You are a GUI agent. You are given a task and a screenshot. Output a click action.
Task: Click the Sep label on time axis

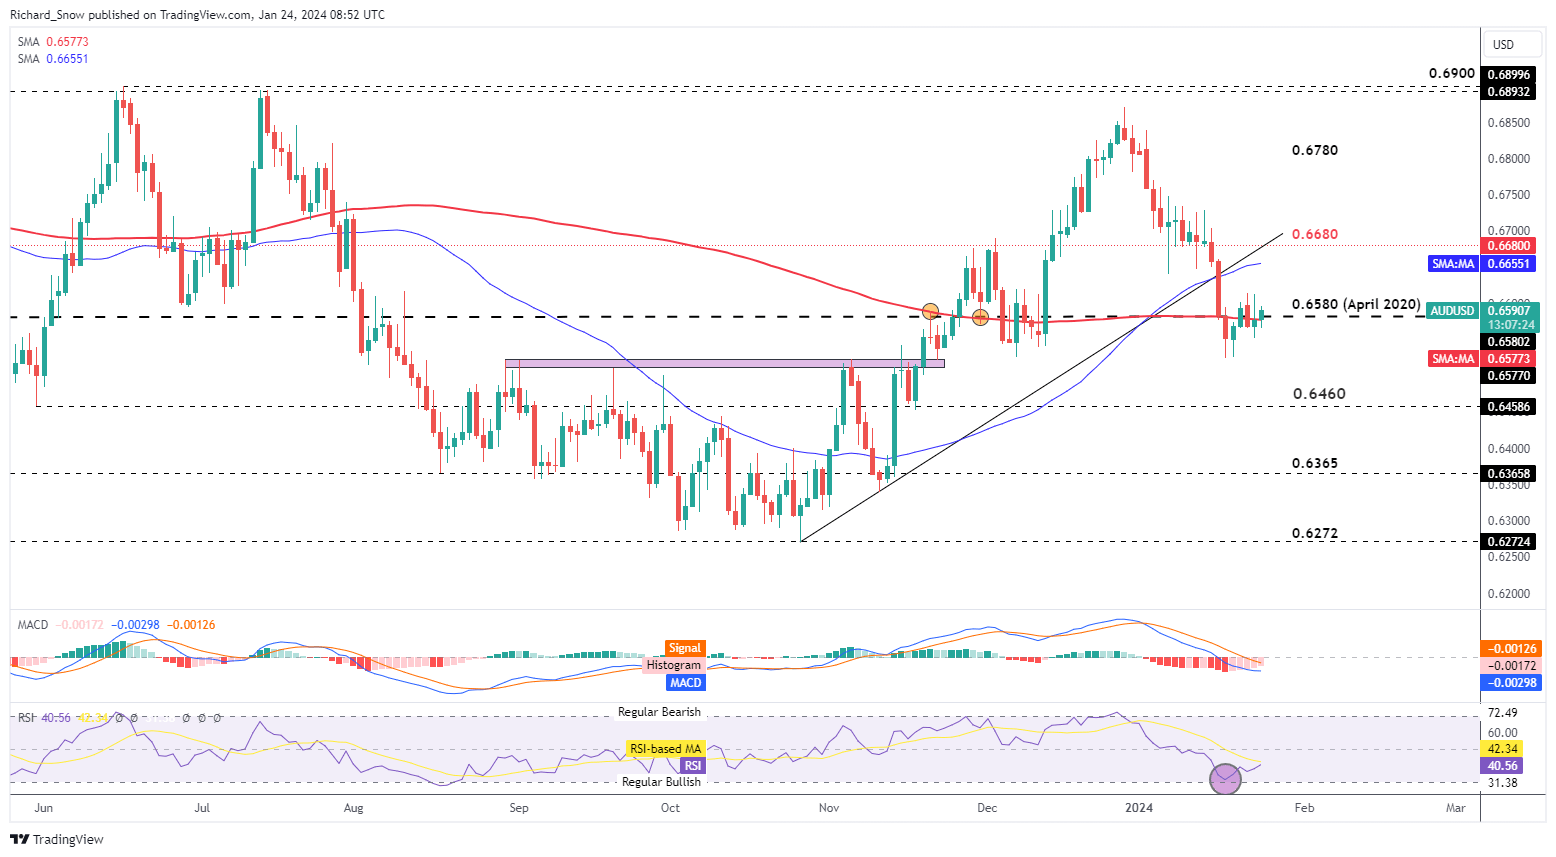[518, 808]
